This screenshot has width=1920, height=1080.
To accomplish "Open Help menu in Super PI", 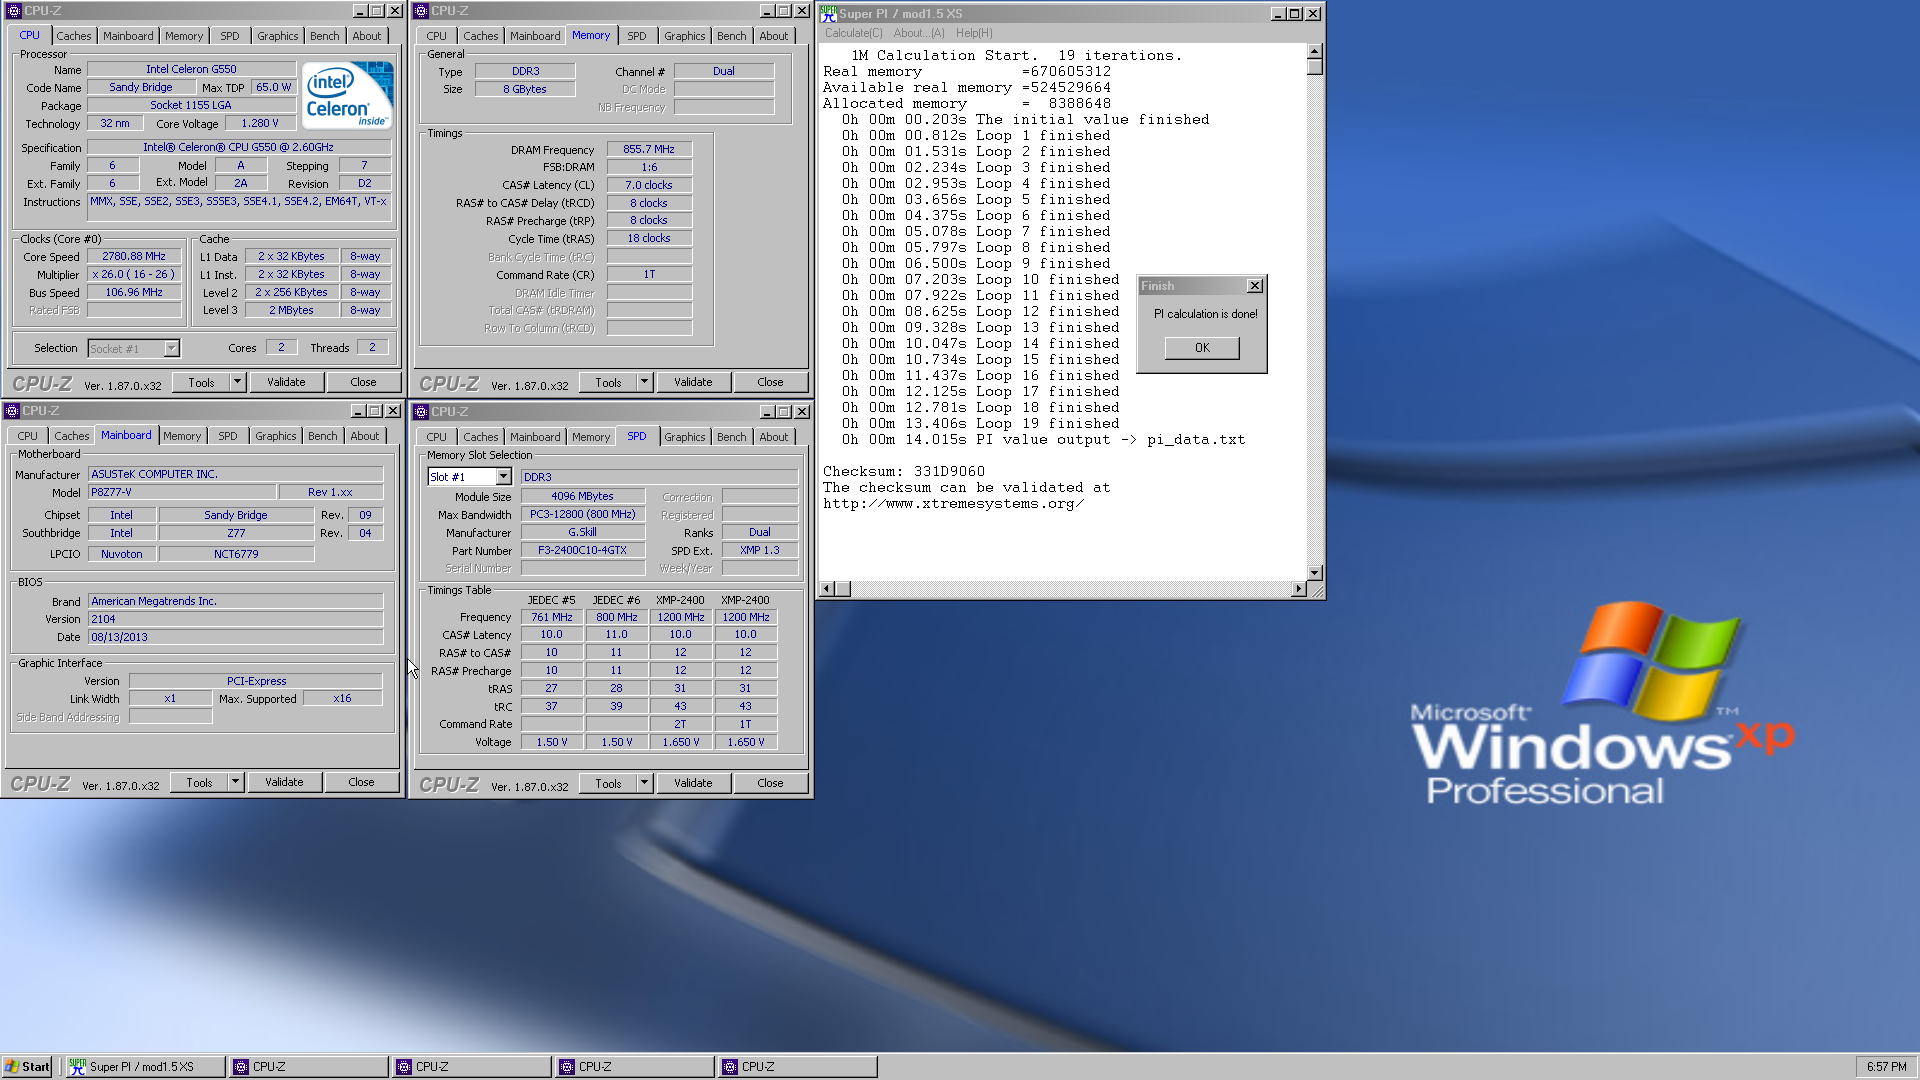I will (974, 33).
